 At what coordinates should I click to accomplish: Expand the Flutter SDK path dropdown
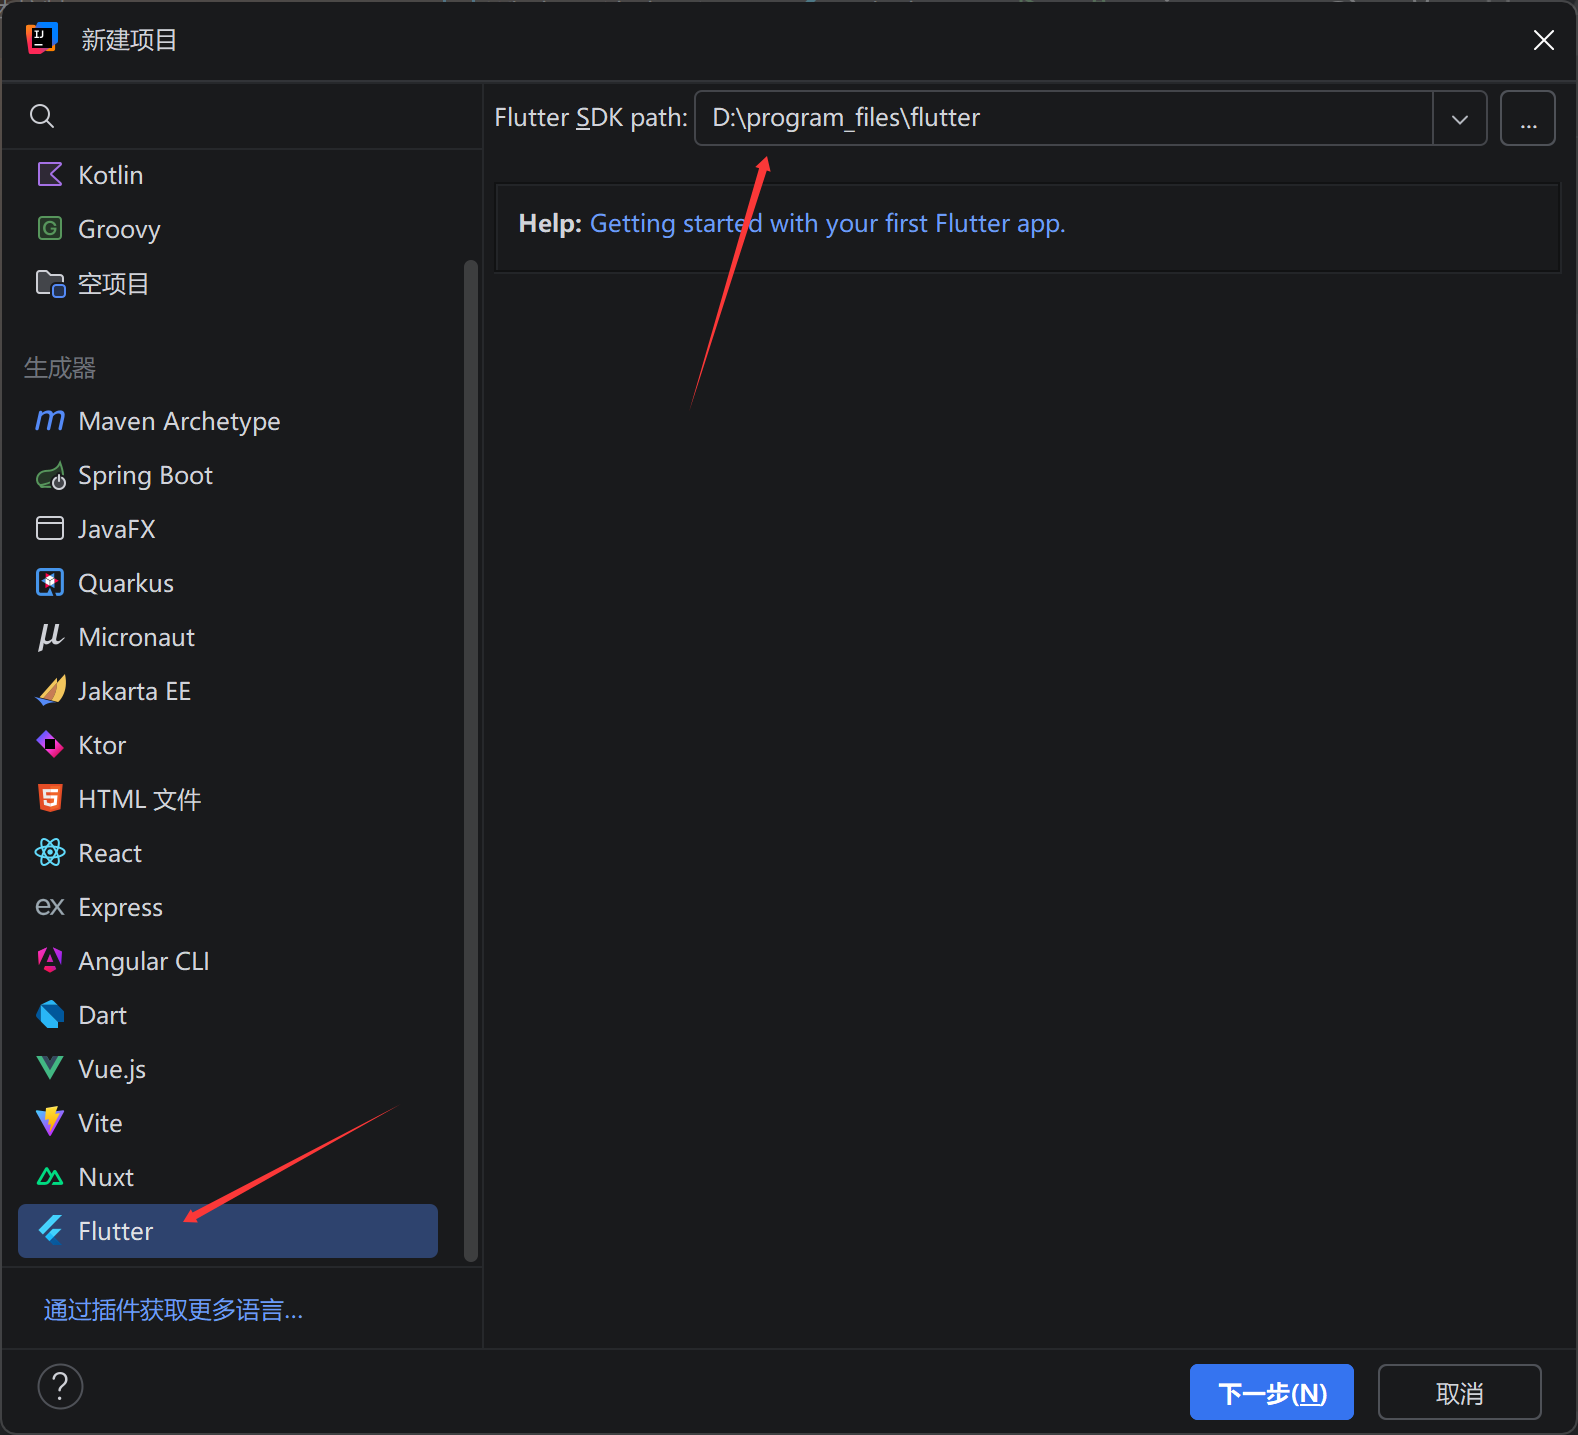click(x=1460, y=119)
